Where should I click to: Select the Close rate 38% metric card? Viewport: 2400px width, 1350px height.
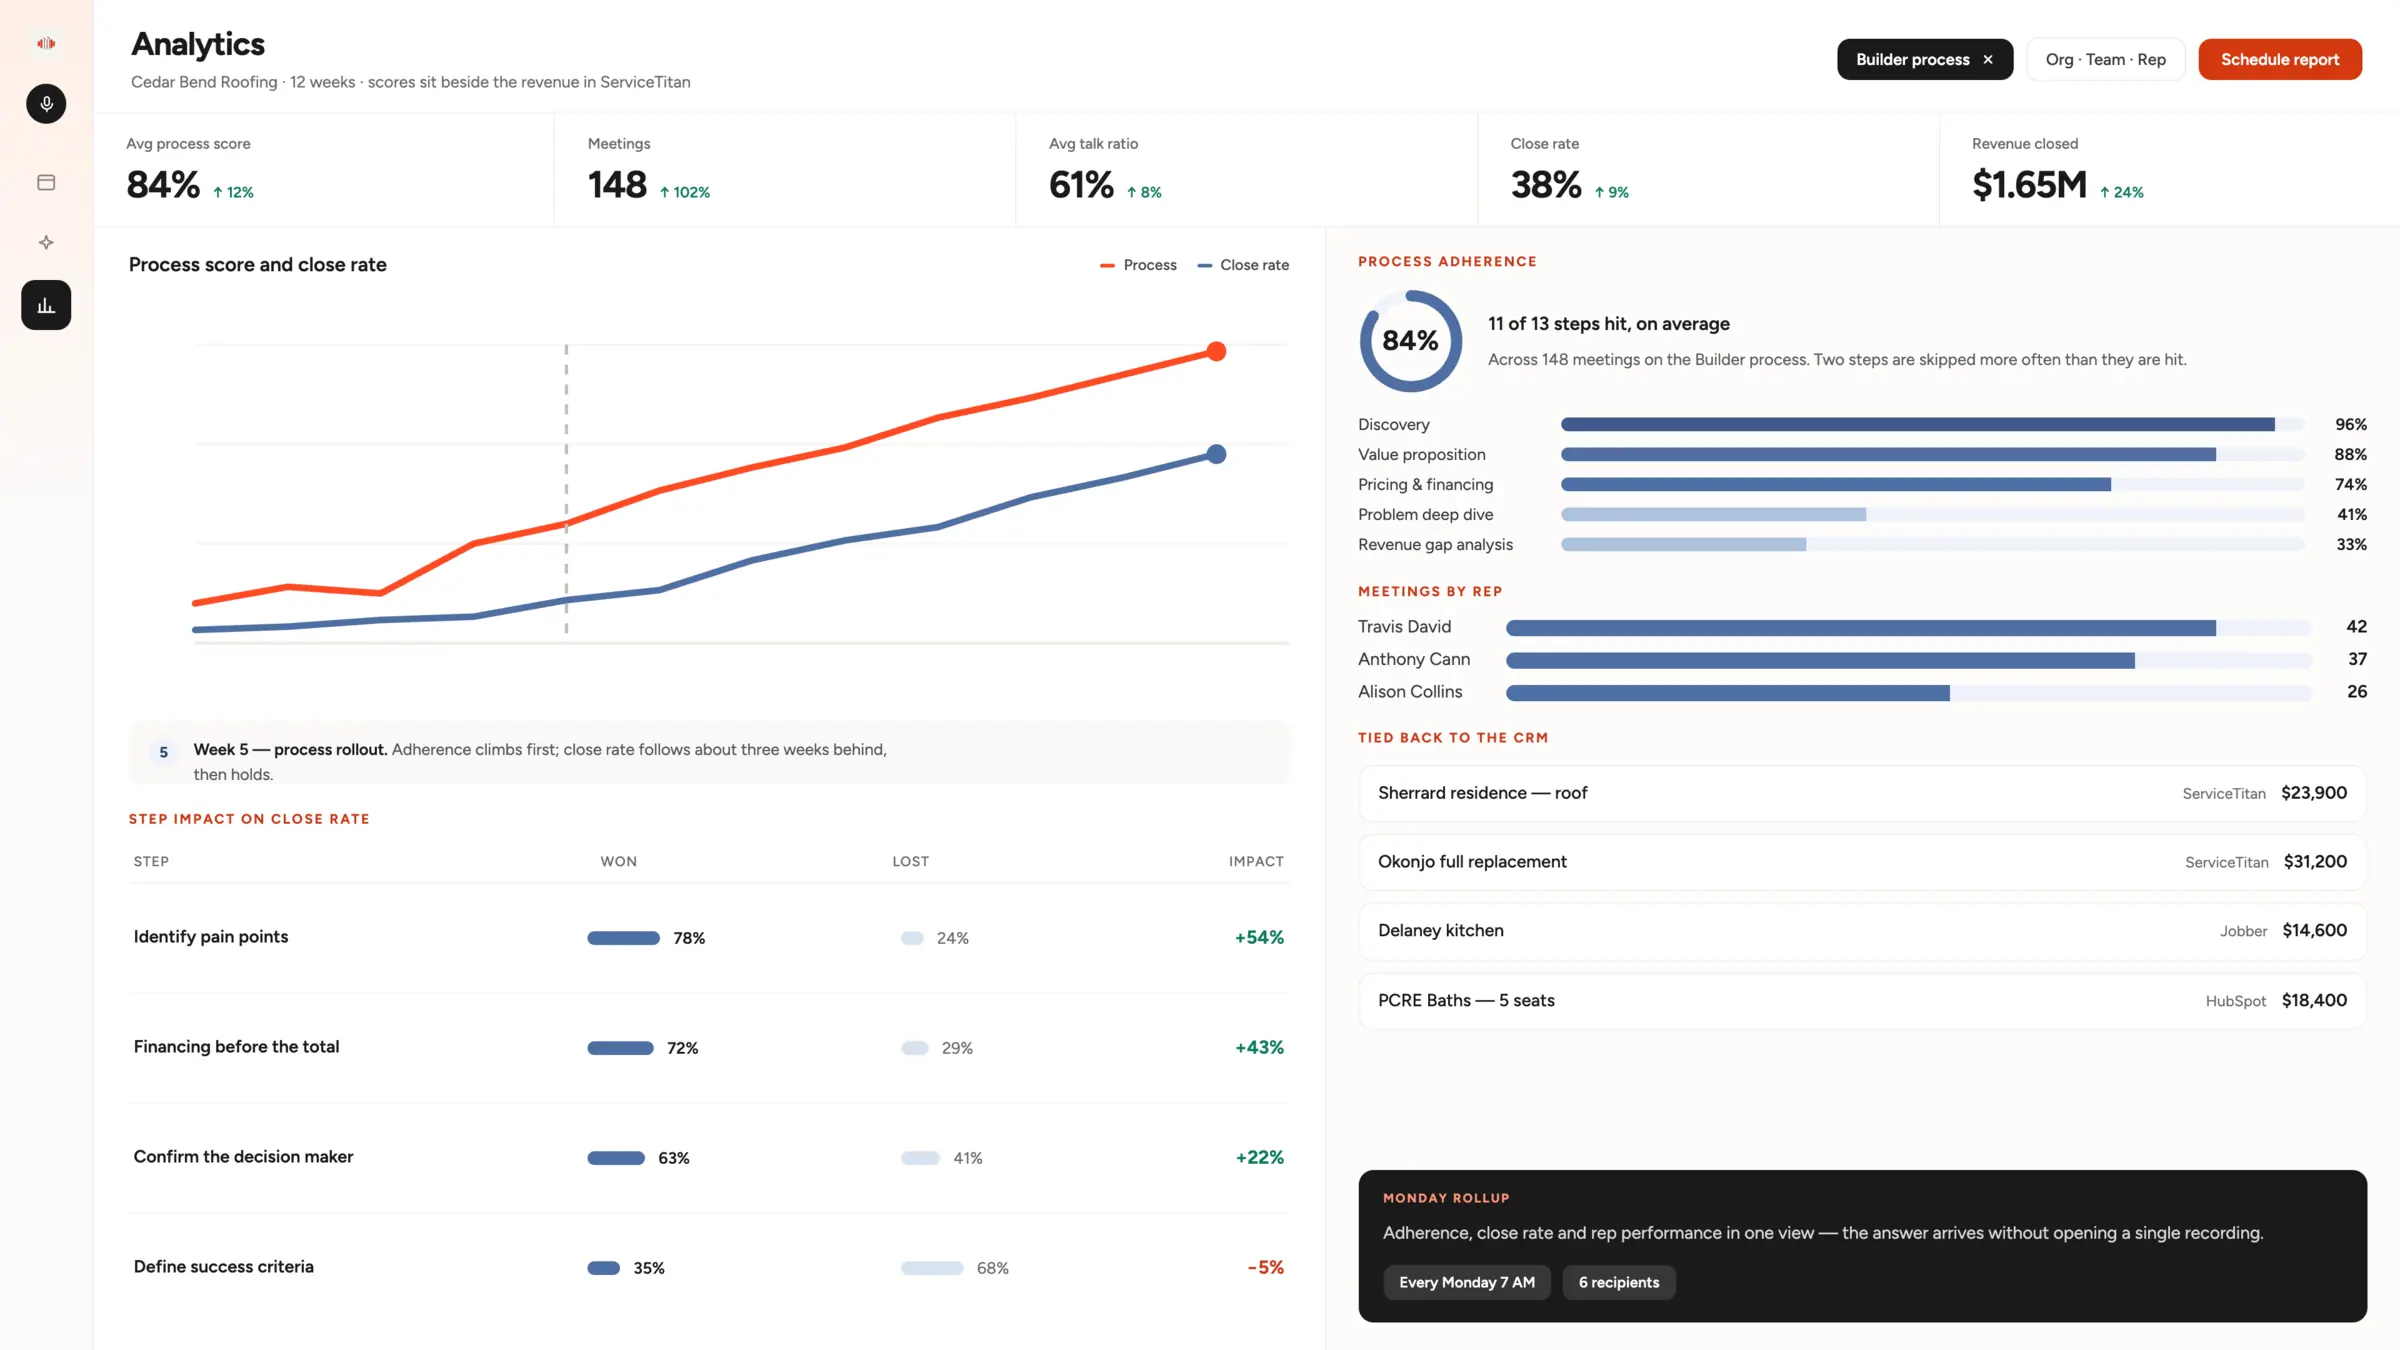click(x=1708, y=170)
